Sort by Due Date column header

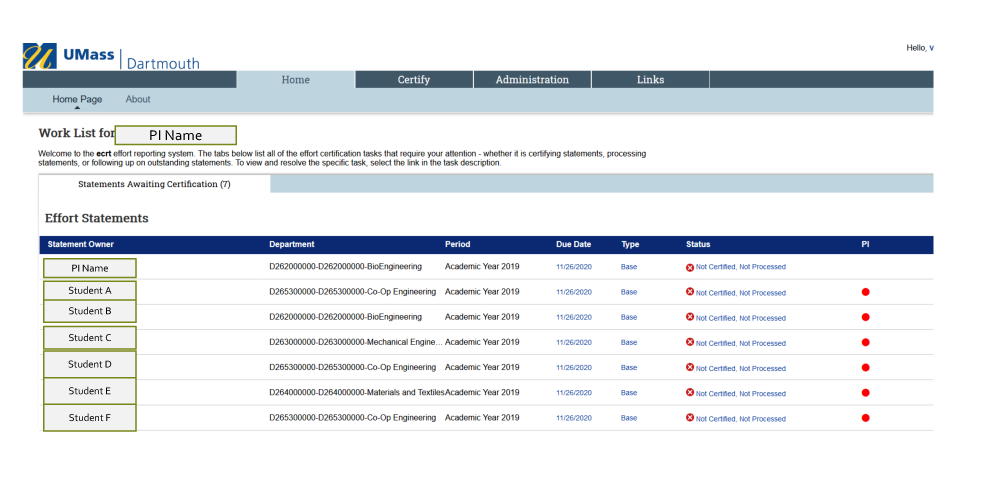point(574,245)
